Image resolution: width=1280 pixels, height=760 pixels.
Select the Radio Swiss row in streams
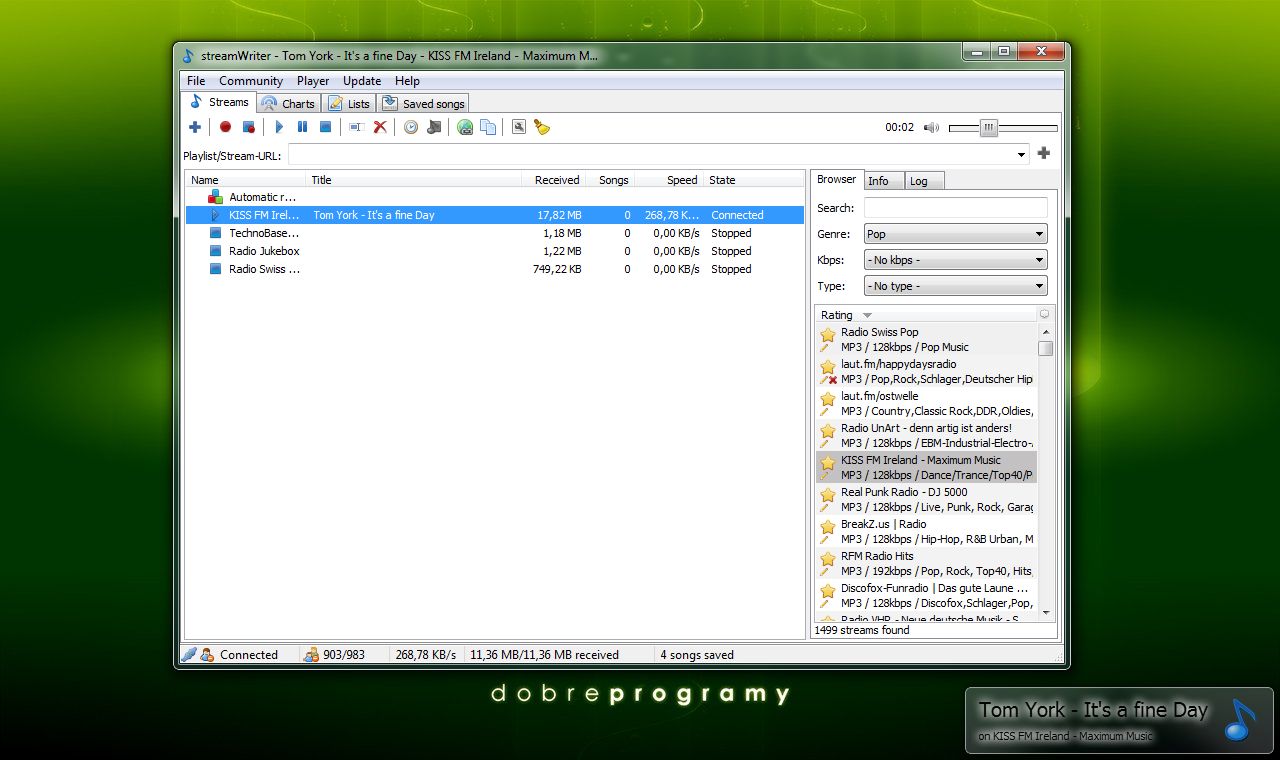(x=495, y=269)
